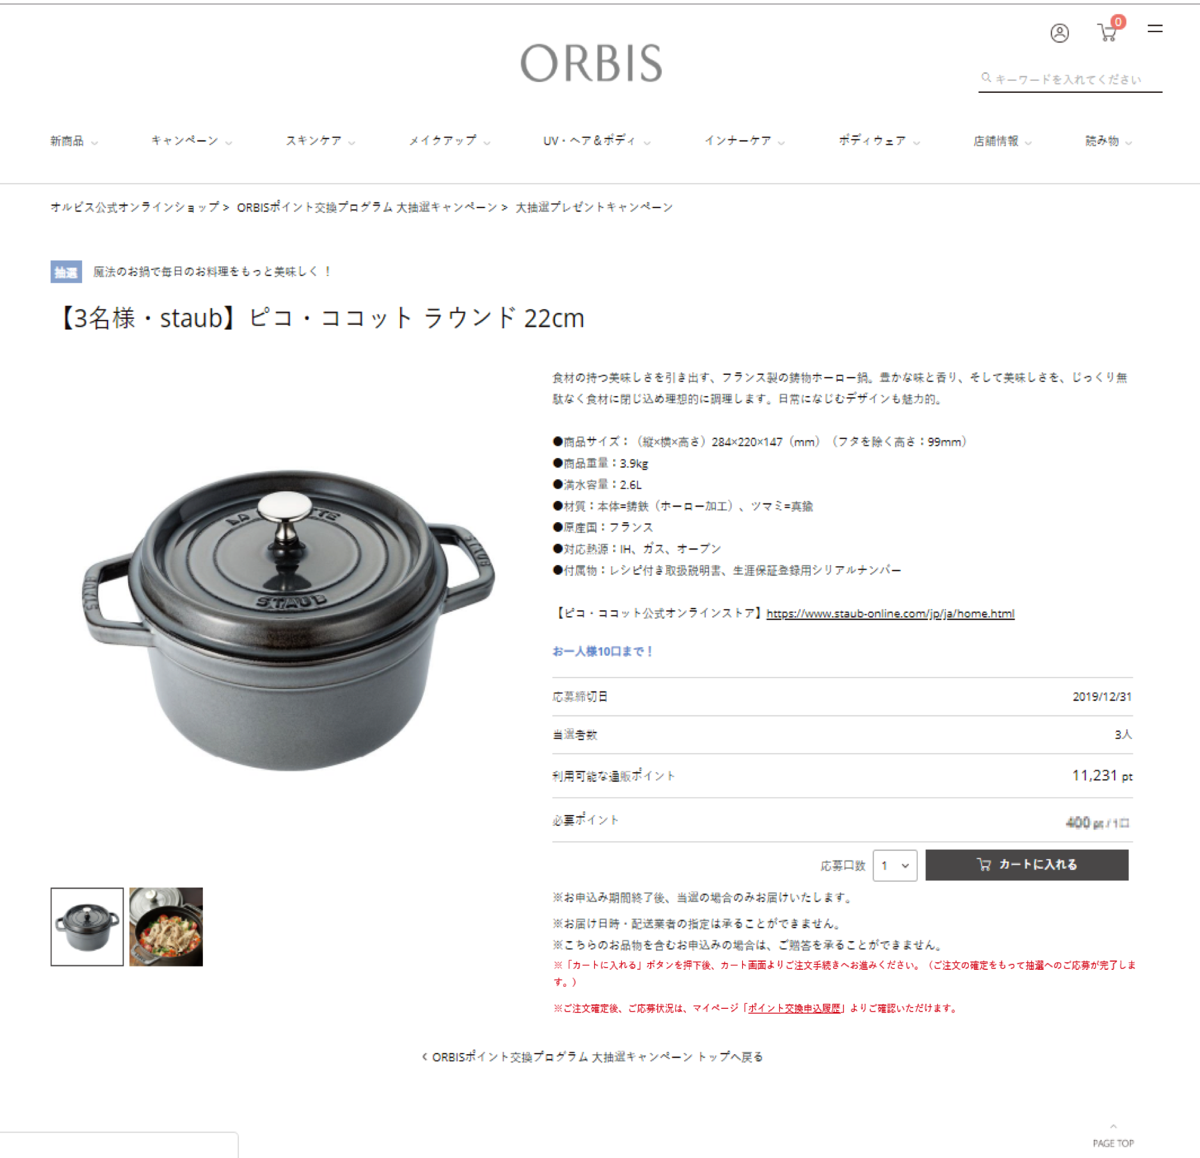Viewport: 1200px width, 1158px height.
Task: Go back to キャンペーン トップへ戻る link
Action: 592,1056
